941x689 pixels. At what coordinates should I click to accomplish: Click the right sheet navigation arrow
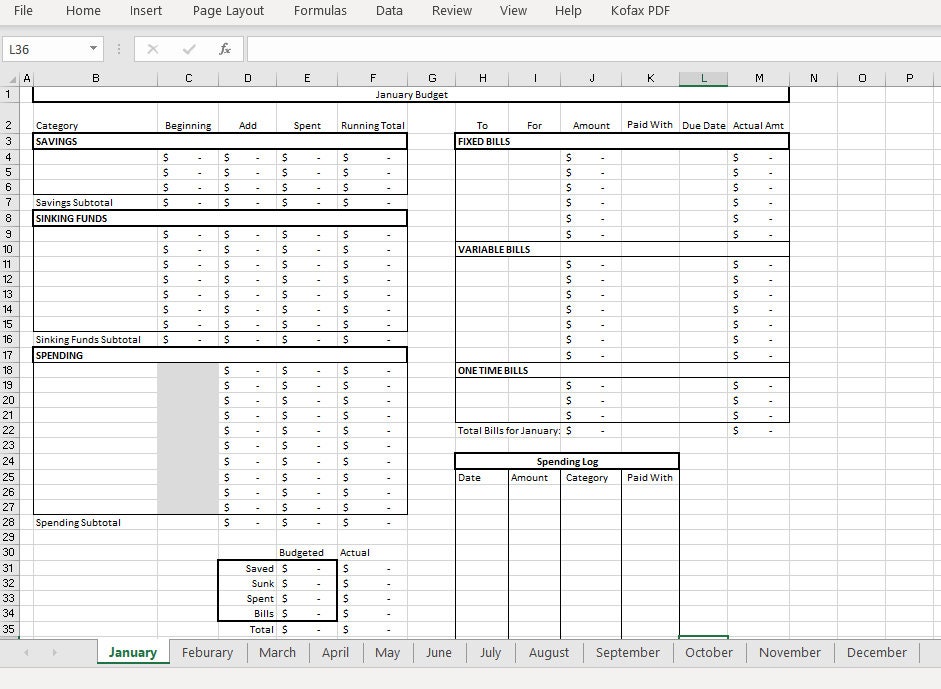coord(54,652)
